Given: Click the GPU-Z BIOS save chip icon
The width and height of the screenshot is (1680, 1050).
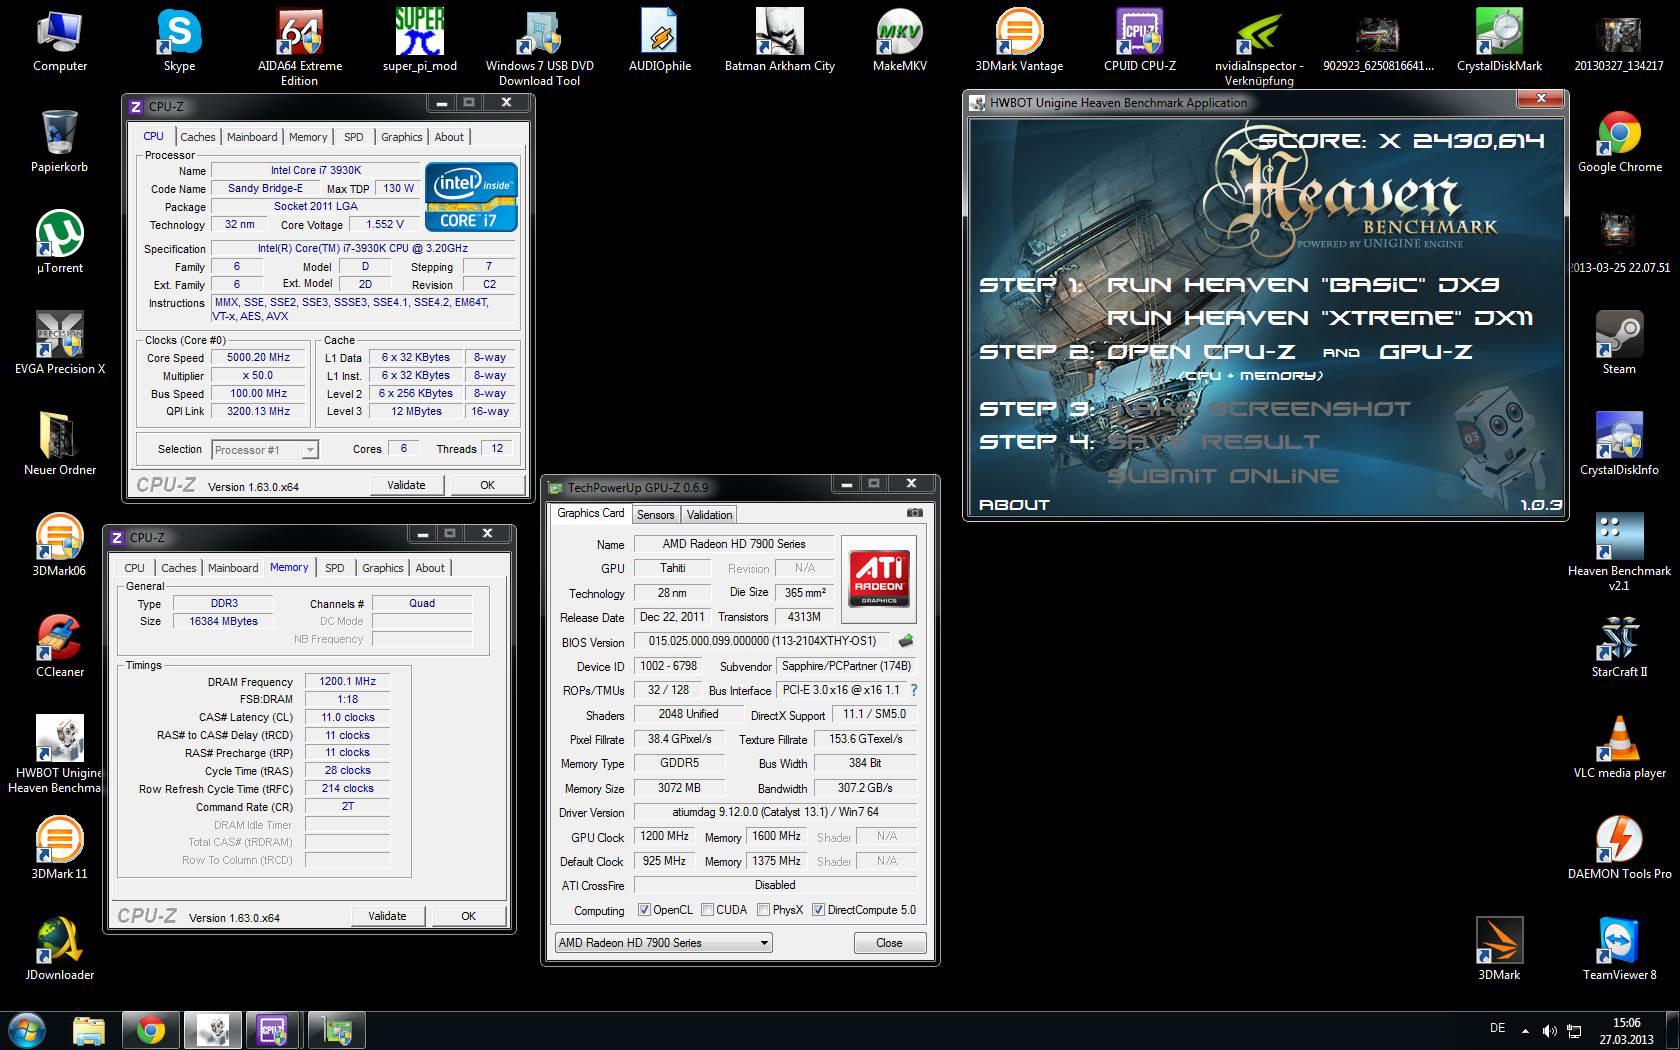Looking at the screenshot, I should (906, 641).
